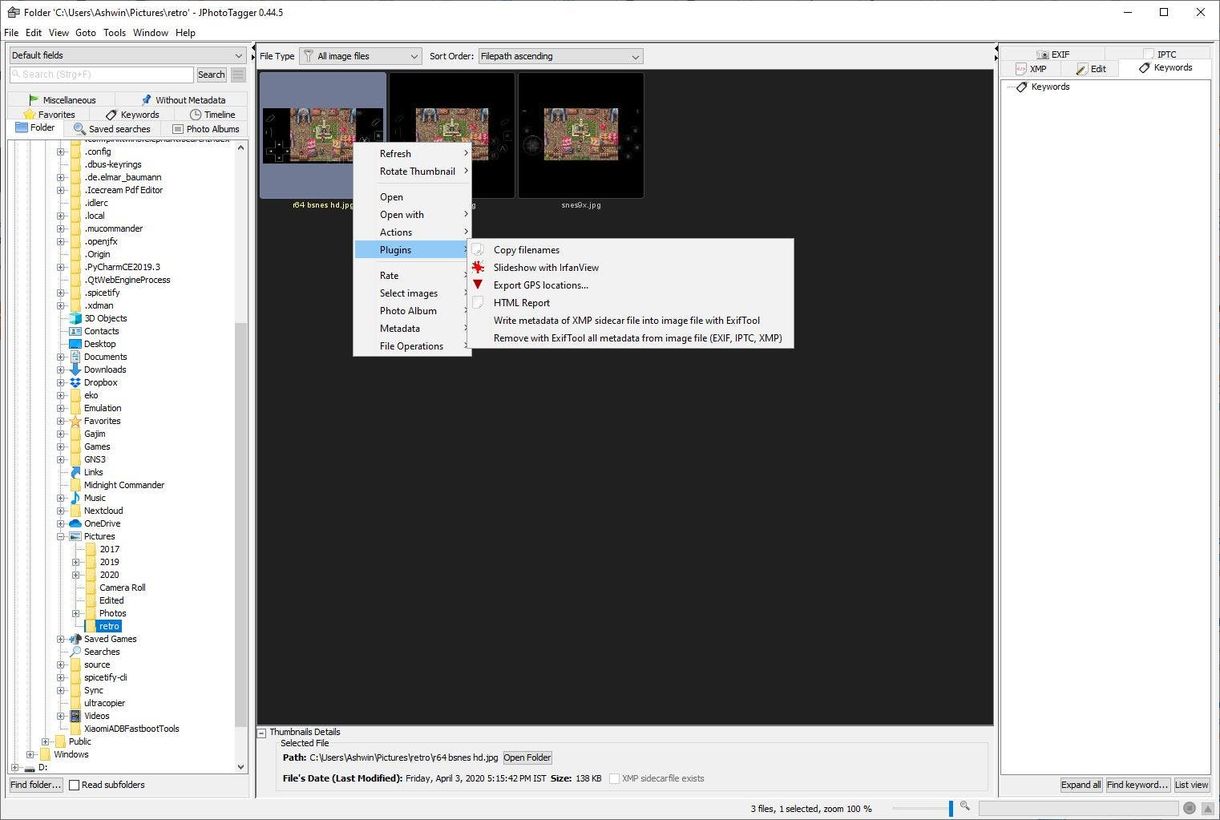Viewport: 1220px width, 820px height.
Task: Expand the D: drive node
Action: pyautogui.click(x=15, y=768)
